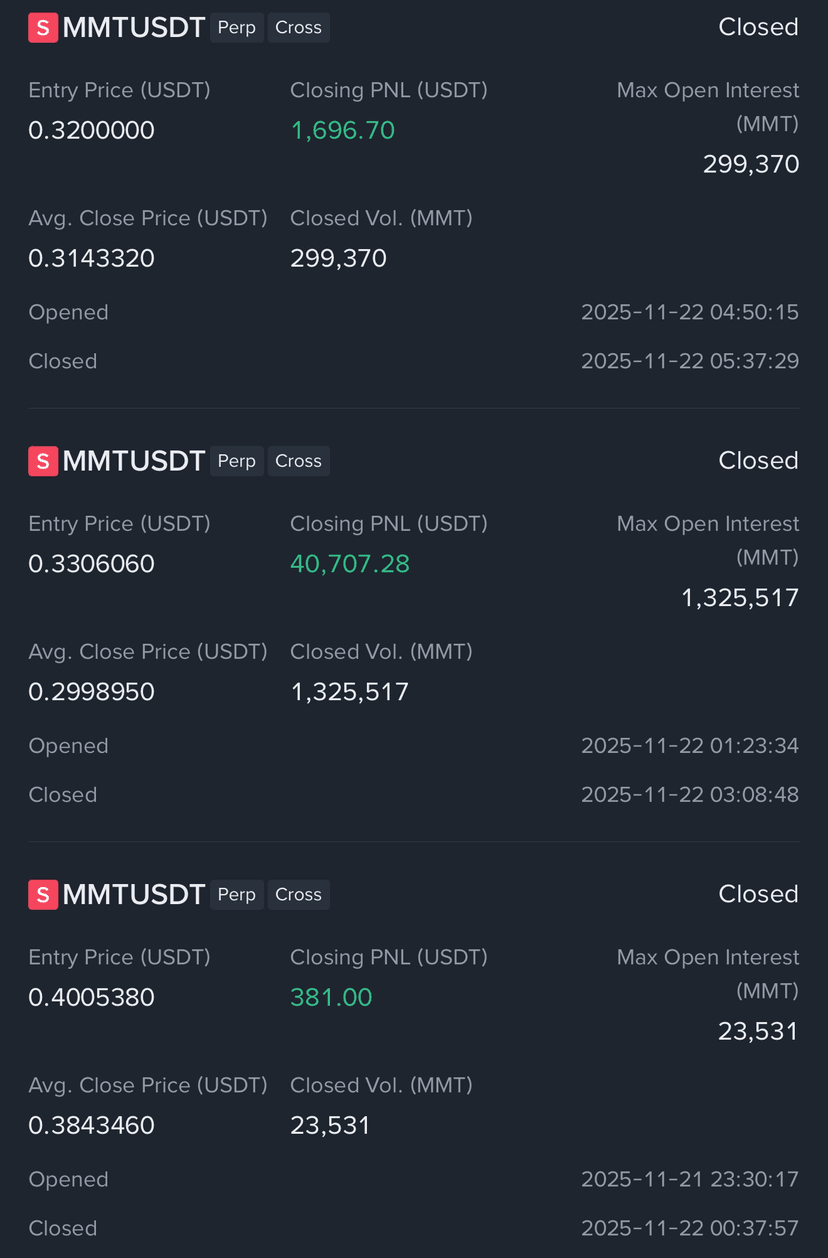Click the entry price 0.3306060
The image size is (828, 1258).
[x=91, y=564]
